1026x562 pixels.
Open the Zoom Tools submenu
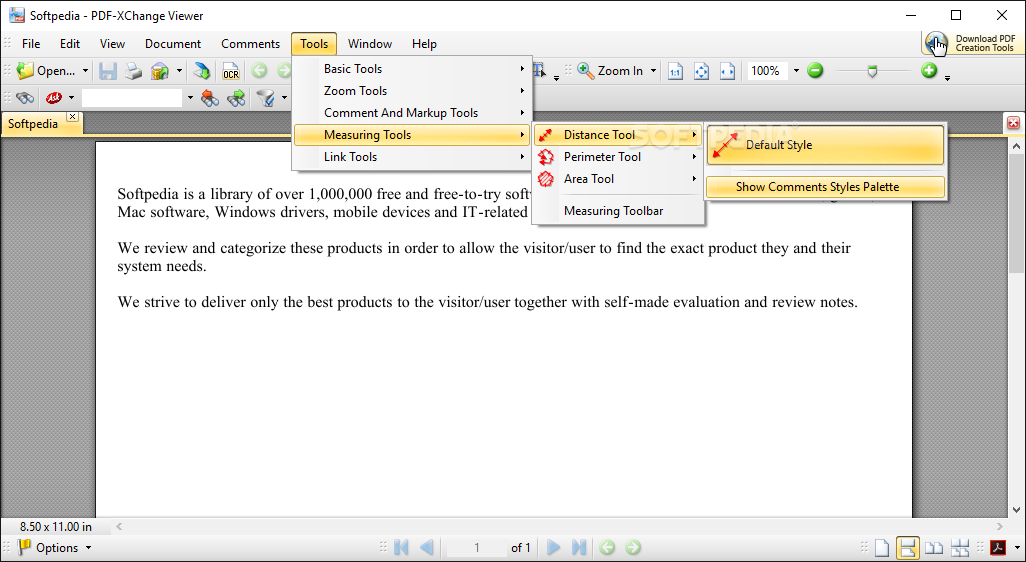(412, 91)
